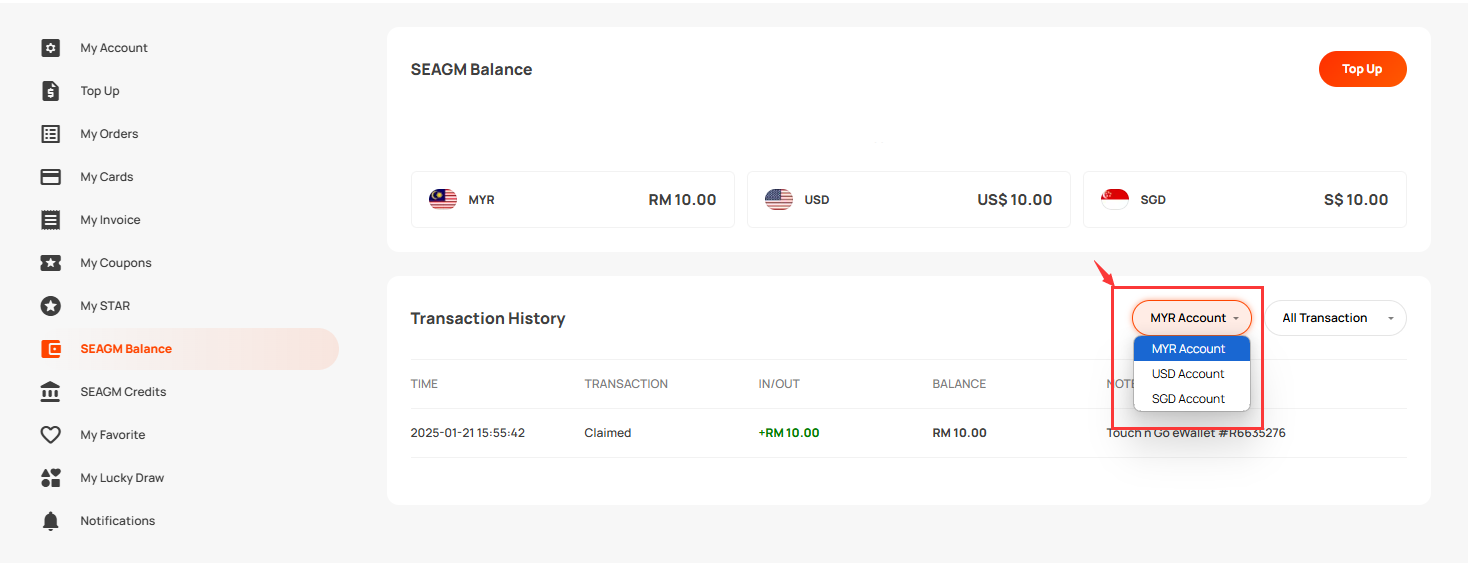The image size is (1468, 563).
Task: Click the TIME column header
Action: pos(424,384)
